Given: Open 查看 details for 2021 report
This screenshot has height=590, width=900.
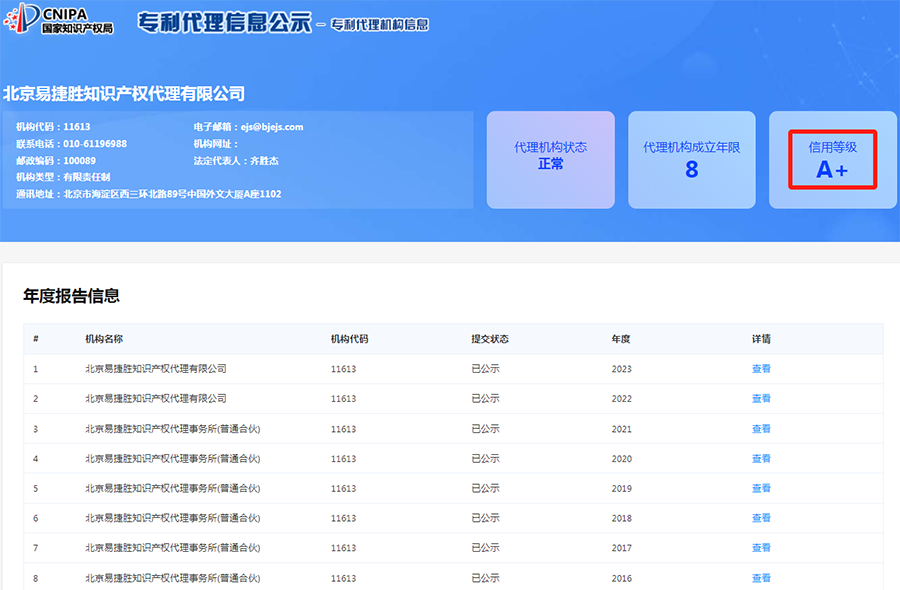Looking at the screenshot, I should 761,429.
